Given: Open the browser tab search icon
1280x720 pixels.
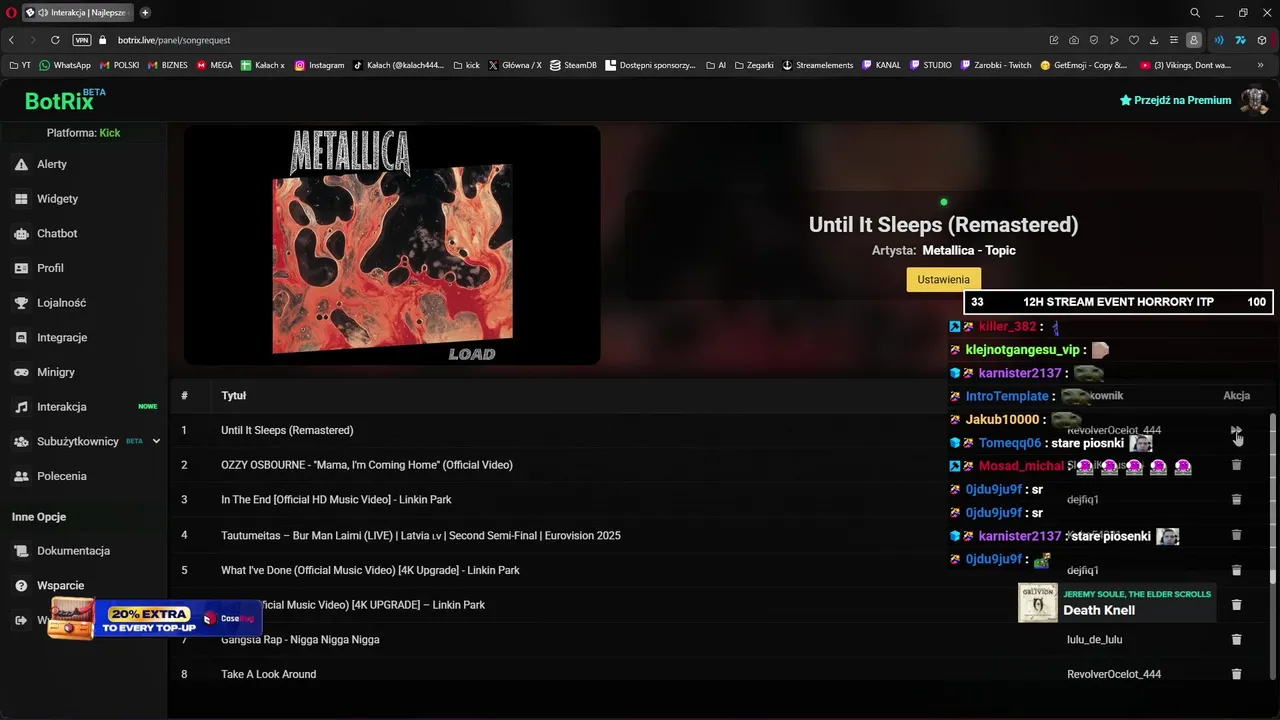Looking at the screenshot, I should pyautogui.click(x=1195, y=13).
